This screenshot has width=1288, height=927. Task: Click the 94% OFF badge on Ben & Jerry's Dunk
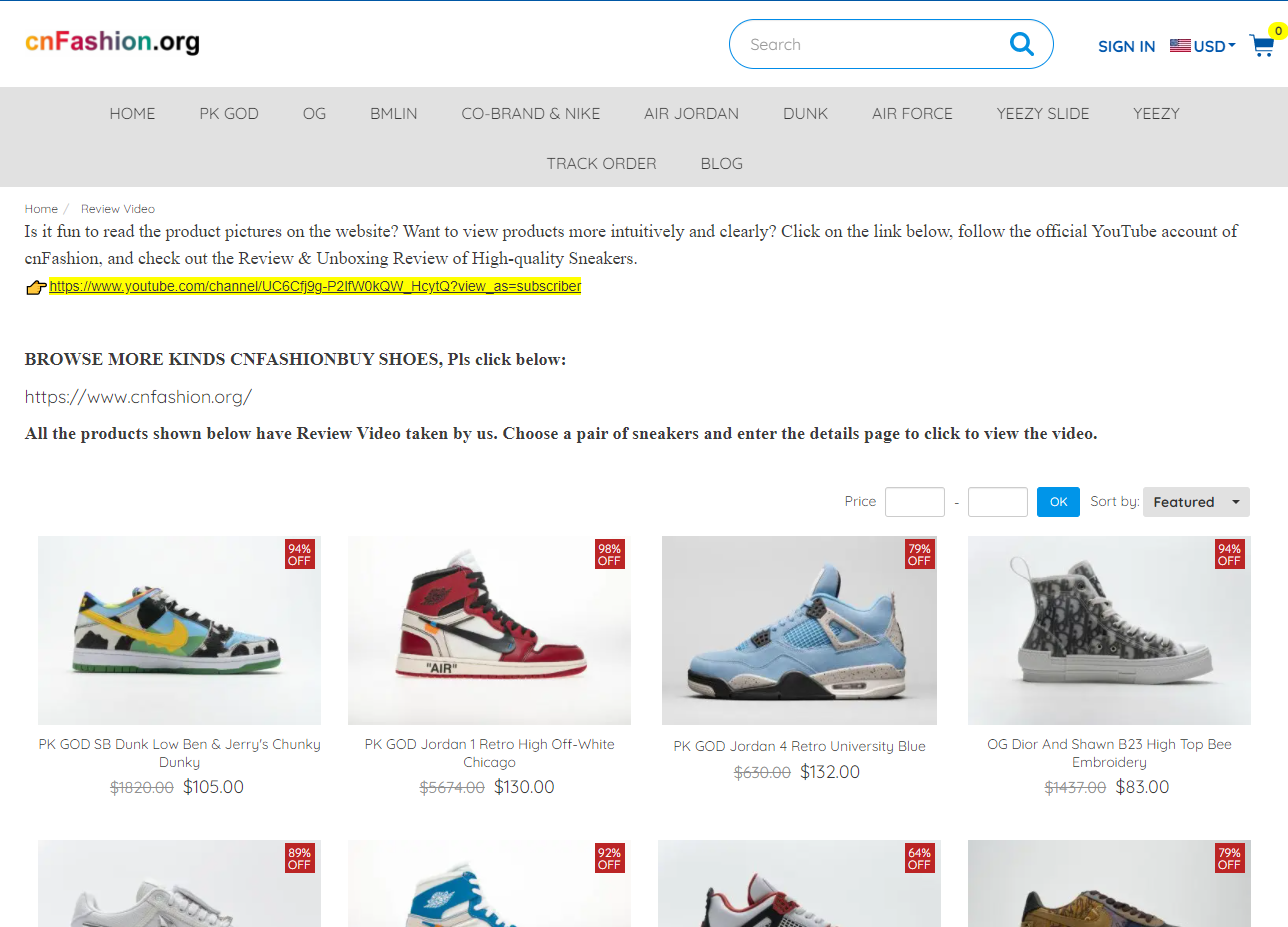pos(299,555)
